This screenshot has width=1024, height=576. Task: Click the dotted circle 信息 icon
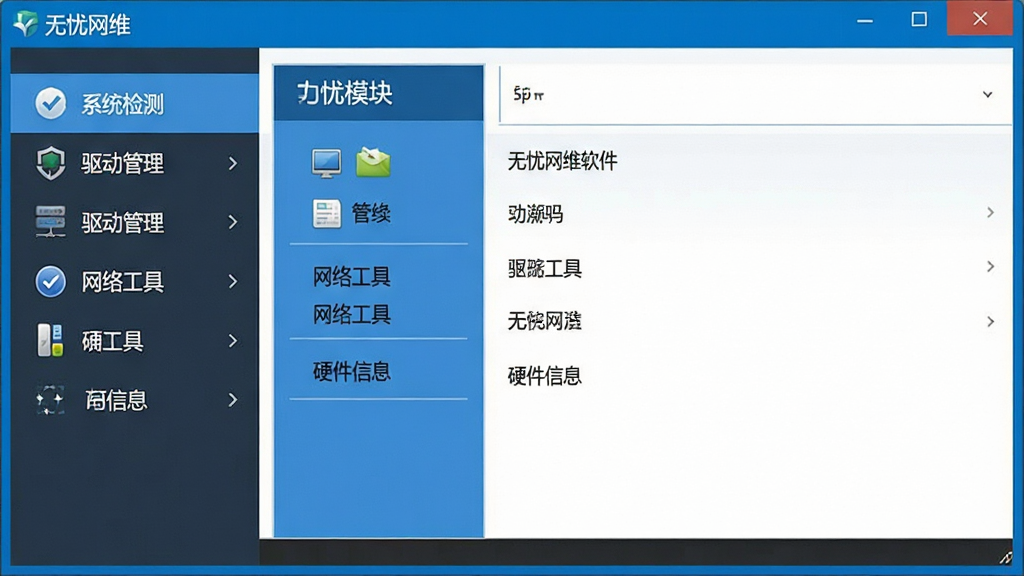click(50, 400)
